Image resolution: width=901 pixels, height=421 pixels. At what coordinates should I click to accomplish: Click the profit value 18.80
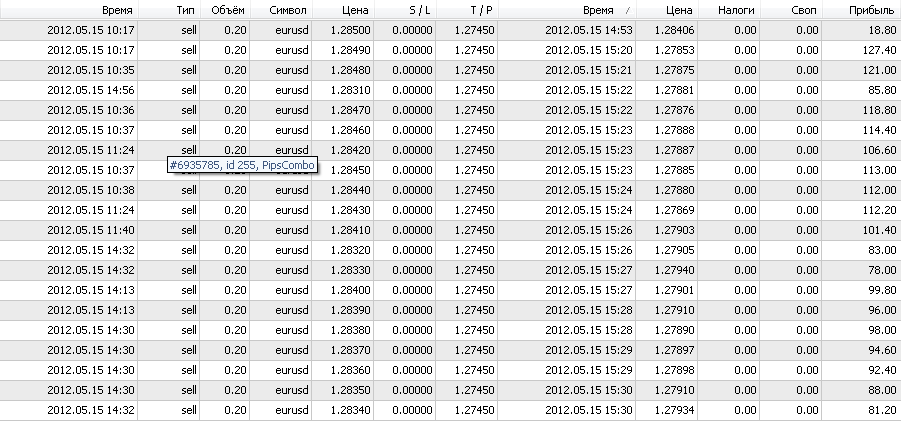click(883, 30)
